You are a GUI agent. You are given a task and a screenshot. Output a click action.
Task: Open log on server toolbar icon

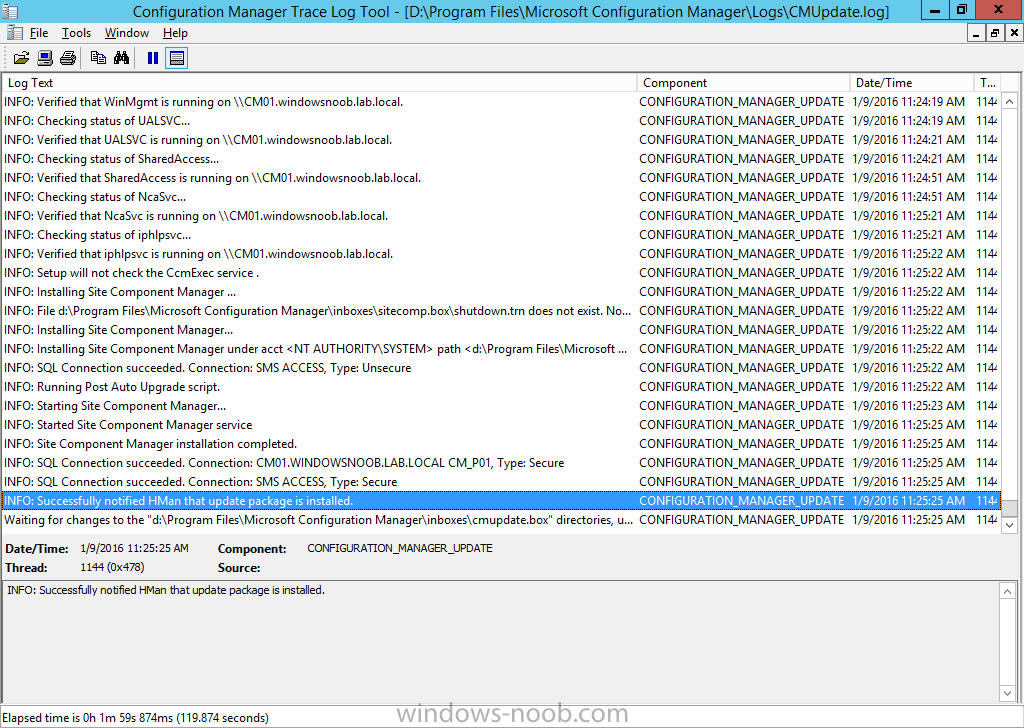pos(44,58)
